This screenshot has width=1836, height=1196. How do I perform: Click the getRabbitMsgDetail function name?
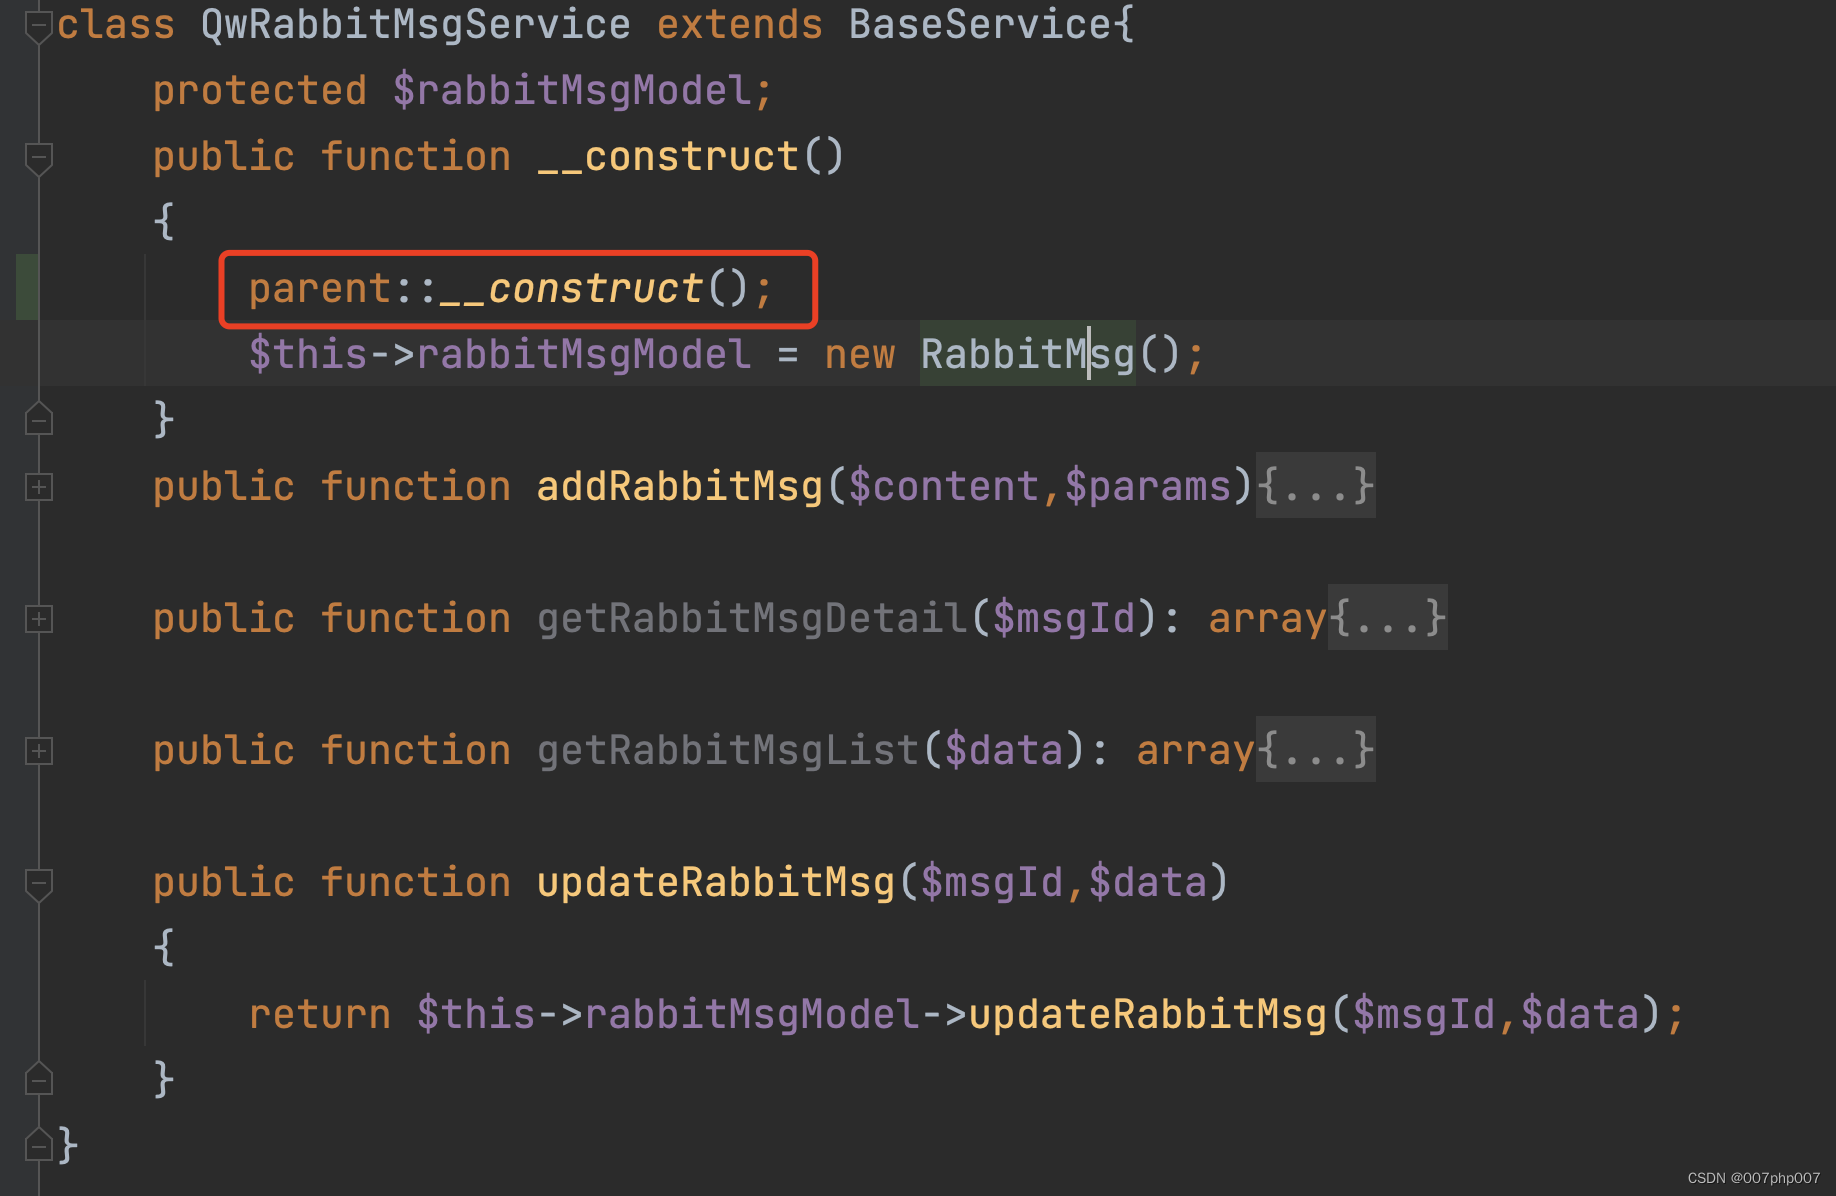click(x=752, y=618)
